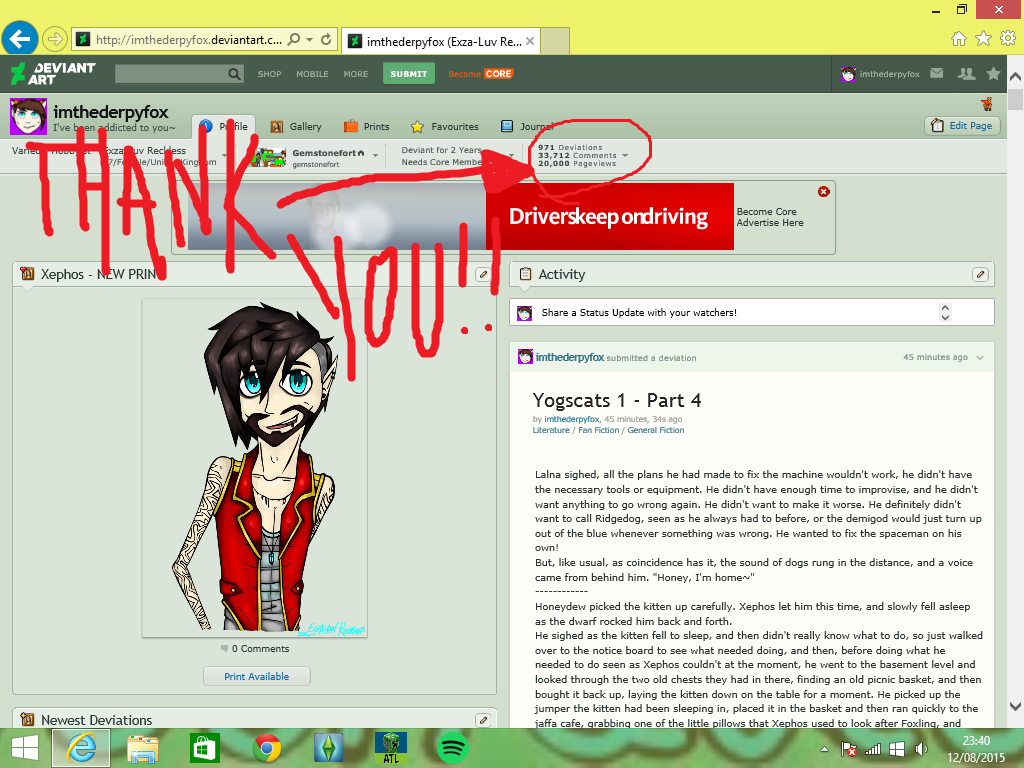Click the browser forward arrow button
The width and height of the screenshot is (1024, 768).
55,39
